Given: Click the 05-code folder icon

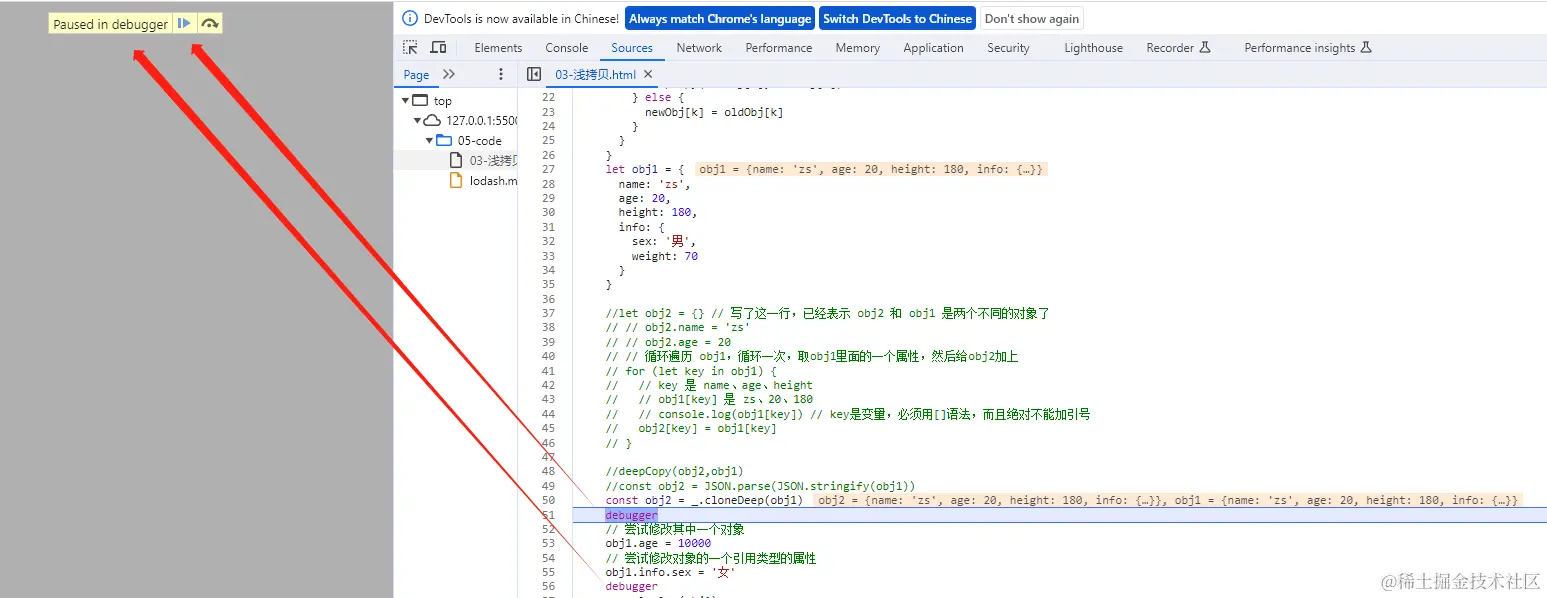Looking at the screenshot, I should [444, 140].
